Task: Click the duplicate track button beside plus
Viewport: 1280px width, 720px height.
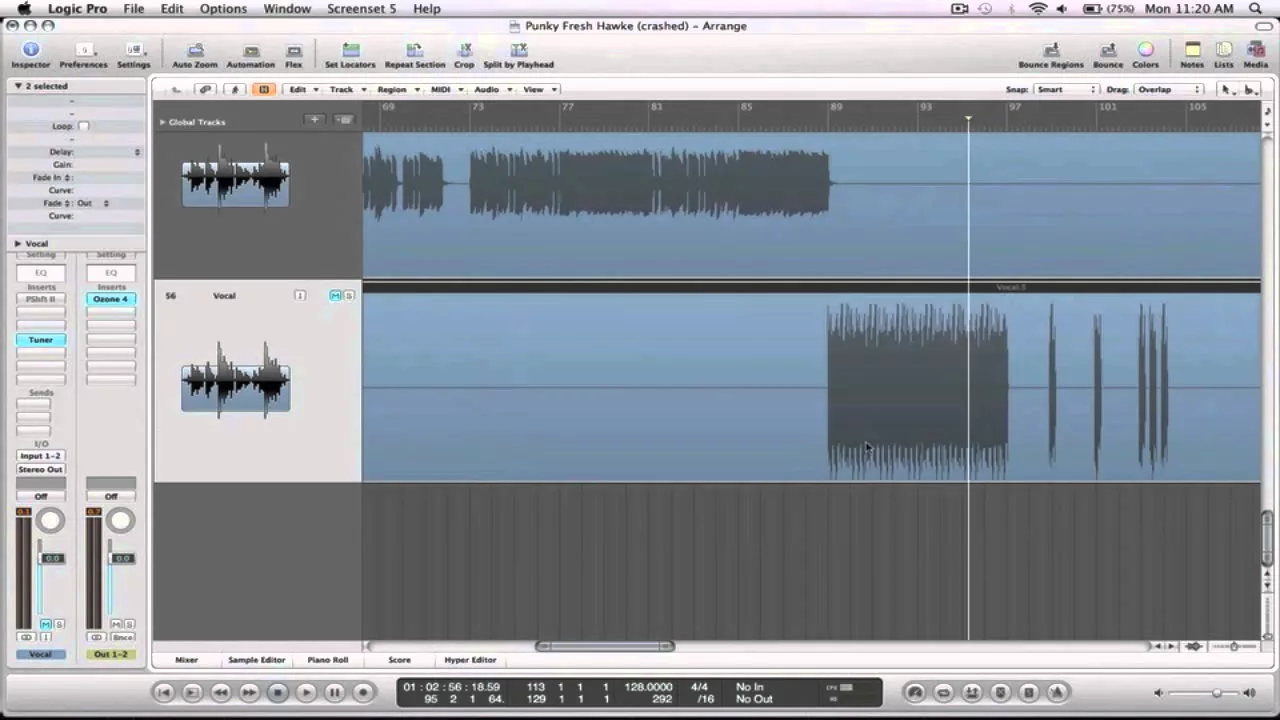Action: [x=344, y=120]
